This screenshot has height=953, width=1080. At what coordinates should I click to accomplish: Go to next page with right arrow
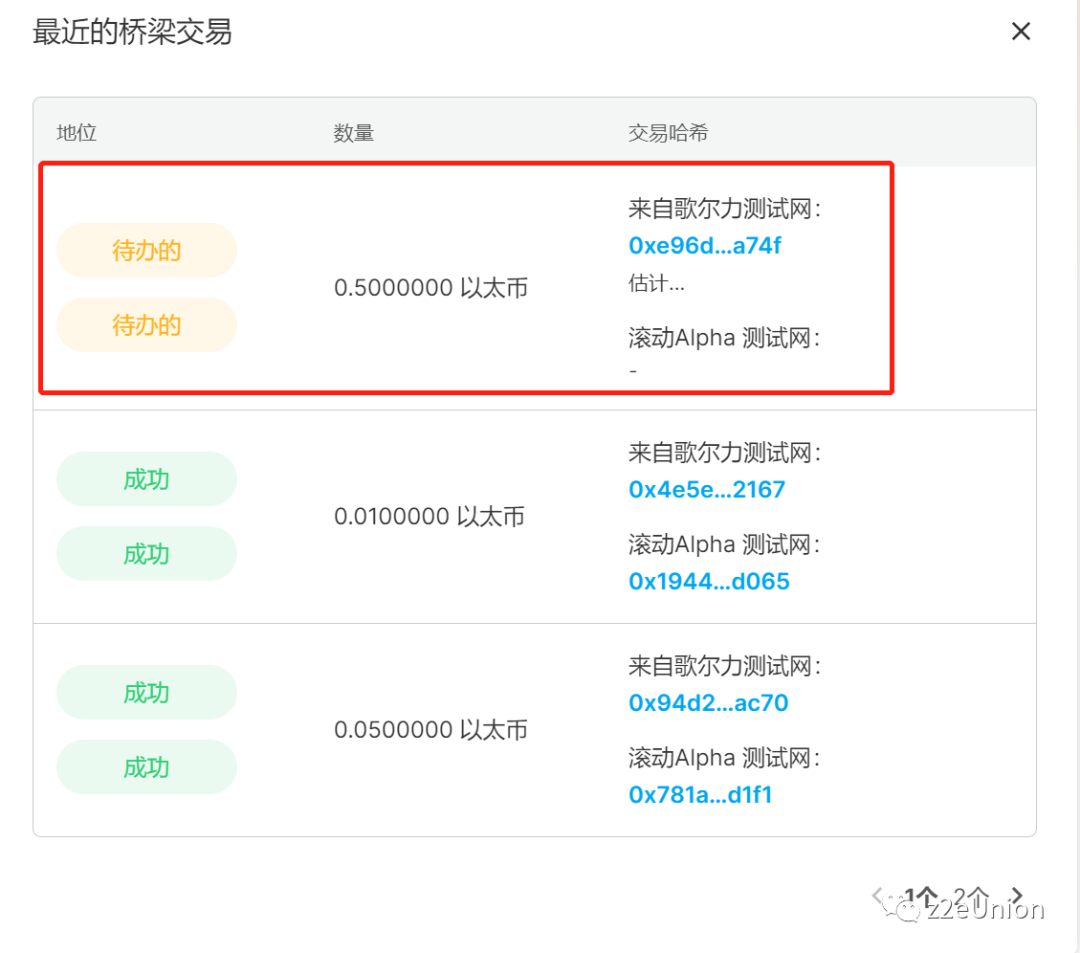tap(1017, 895)
